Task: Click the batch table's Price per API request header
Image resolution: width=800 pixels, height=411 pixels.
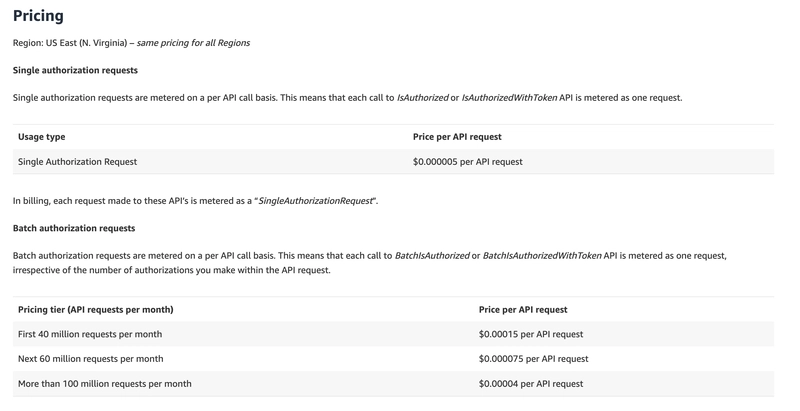Action: click(x=523, y=310)
